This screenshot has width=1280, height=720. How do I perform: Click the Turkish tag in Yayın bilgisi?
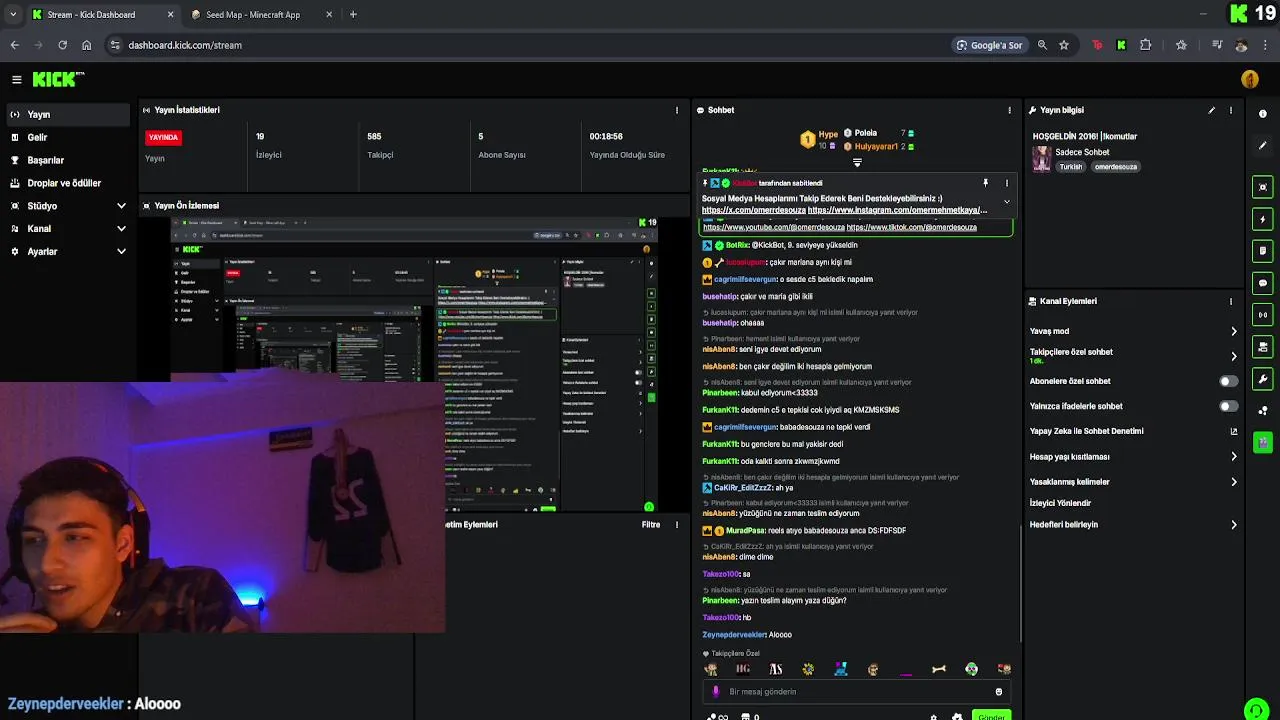(x=1071, y=167)
